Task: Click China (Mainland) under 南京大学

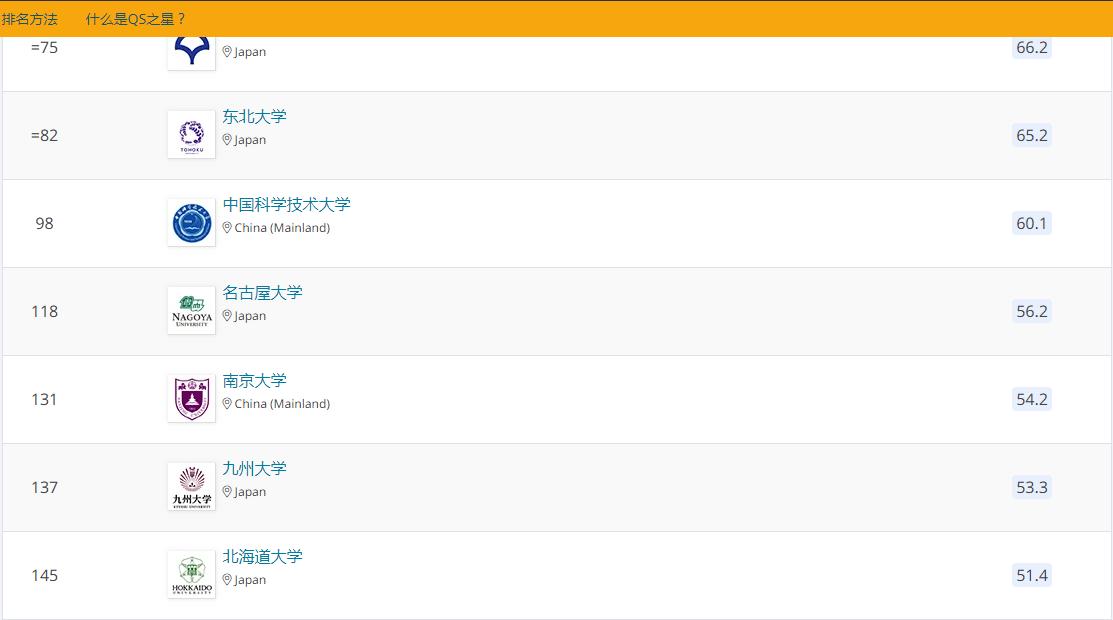Action: [282, 404]
